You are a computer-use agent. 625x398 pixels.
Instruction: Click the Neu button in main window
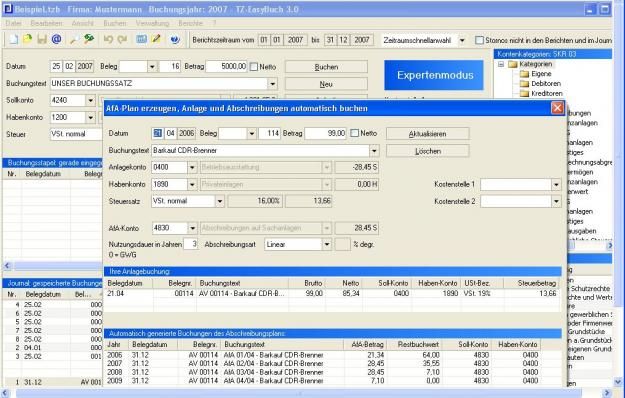click(326, 84)
